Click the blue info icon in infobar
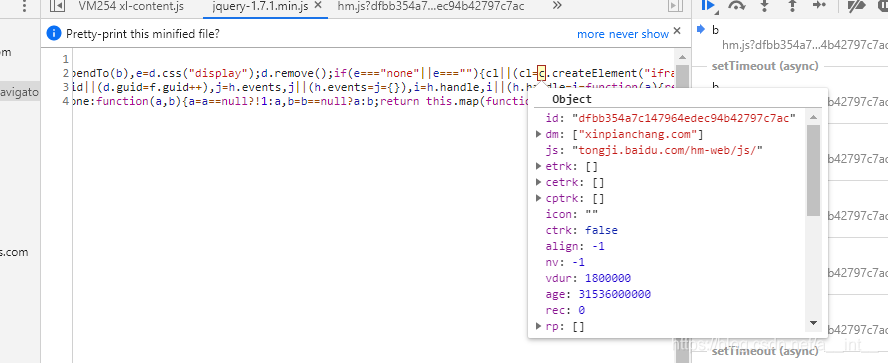This screenshot has width=888, height=363. click(x=54, y=34)
